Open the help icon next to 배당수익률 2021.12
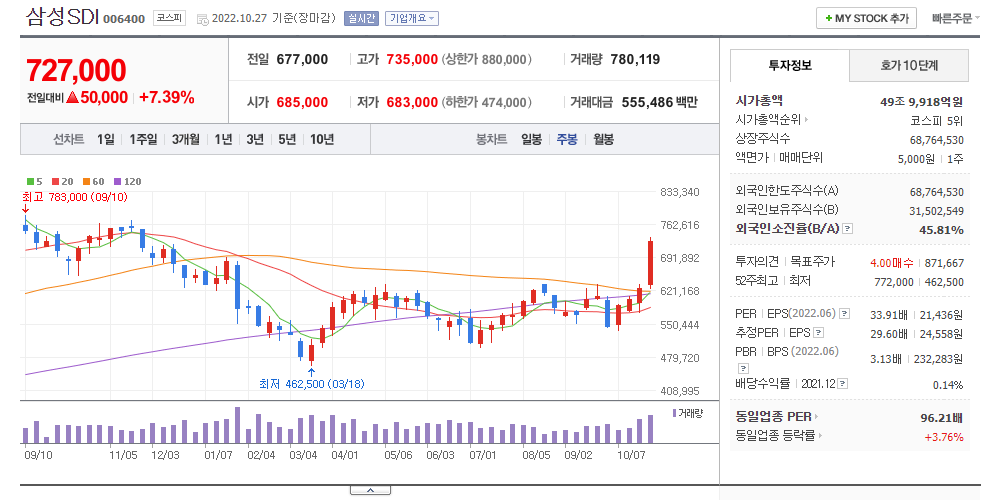This screenshot has height=500, width=990. (x=842, y=383)
